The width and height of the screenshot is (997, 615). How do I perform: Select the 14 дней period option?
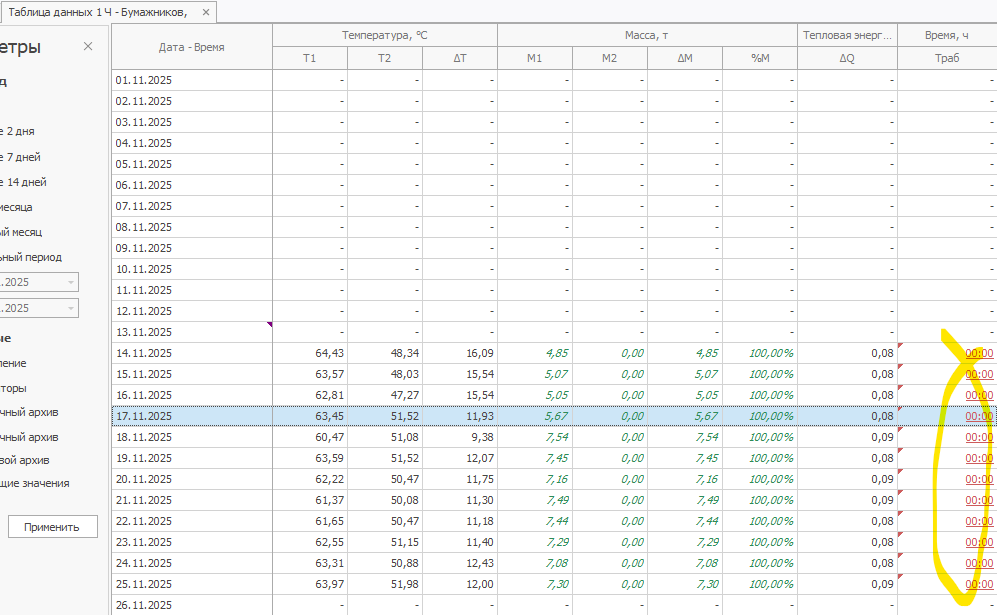point(26,182)
